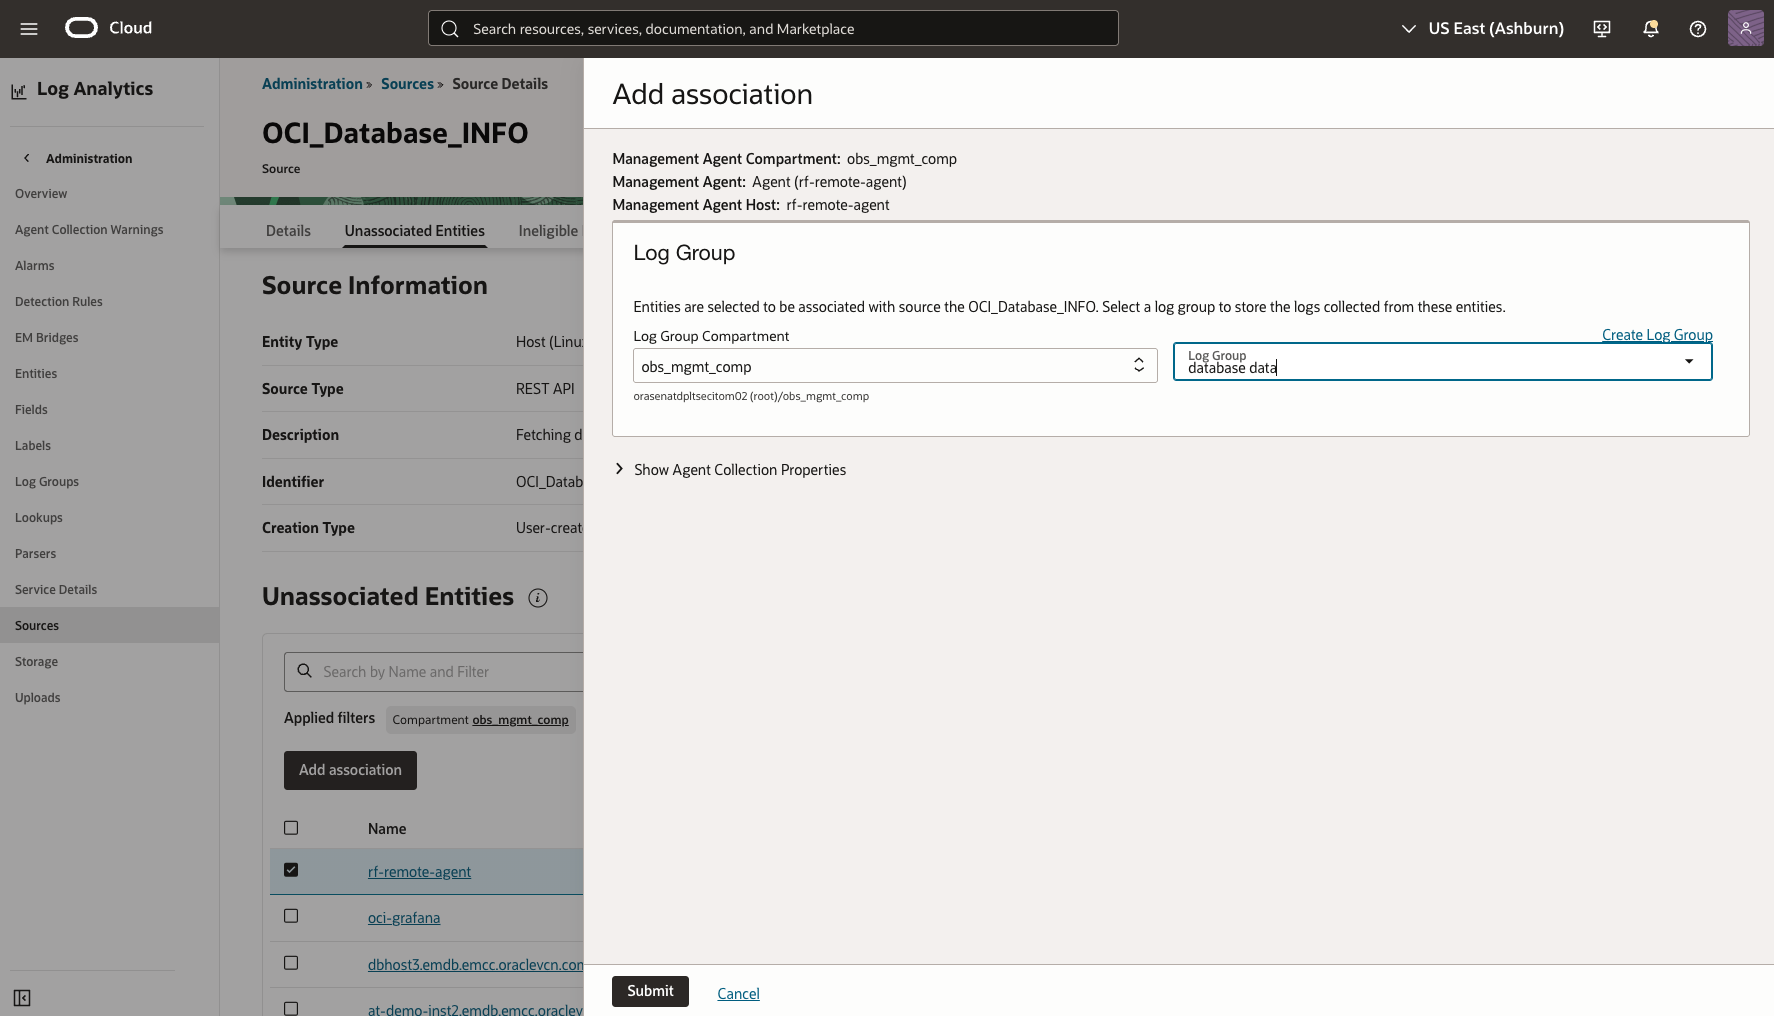The image size is (1774, 1016).
Task: Collapse the left side panel
Action: click(22, 998)
